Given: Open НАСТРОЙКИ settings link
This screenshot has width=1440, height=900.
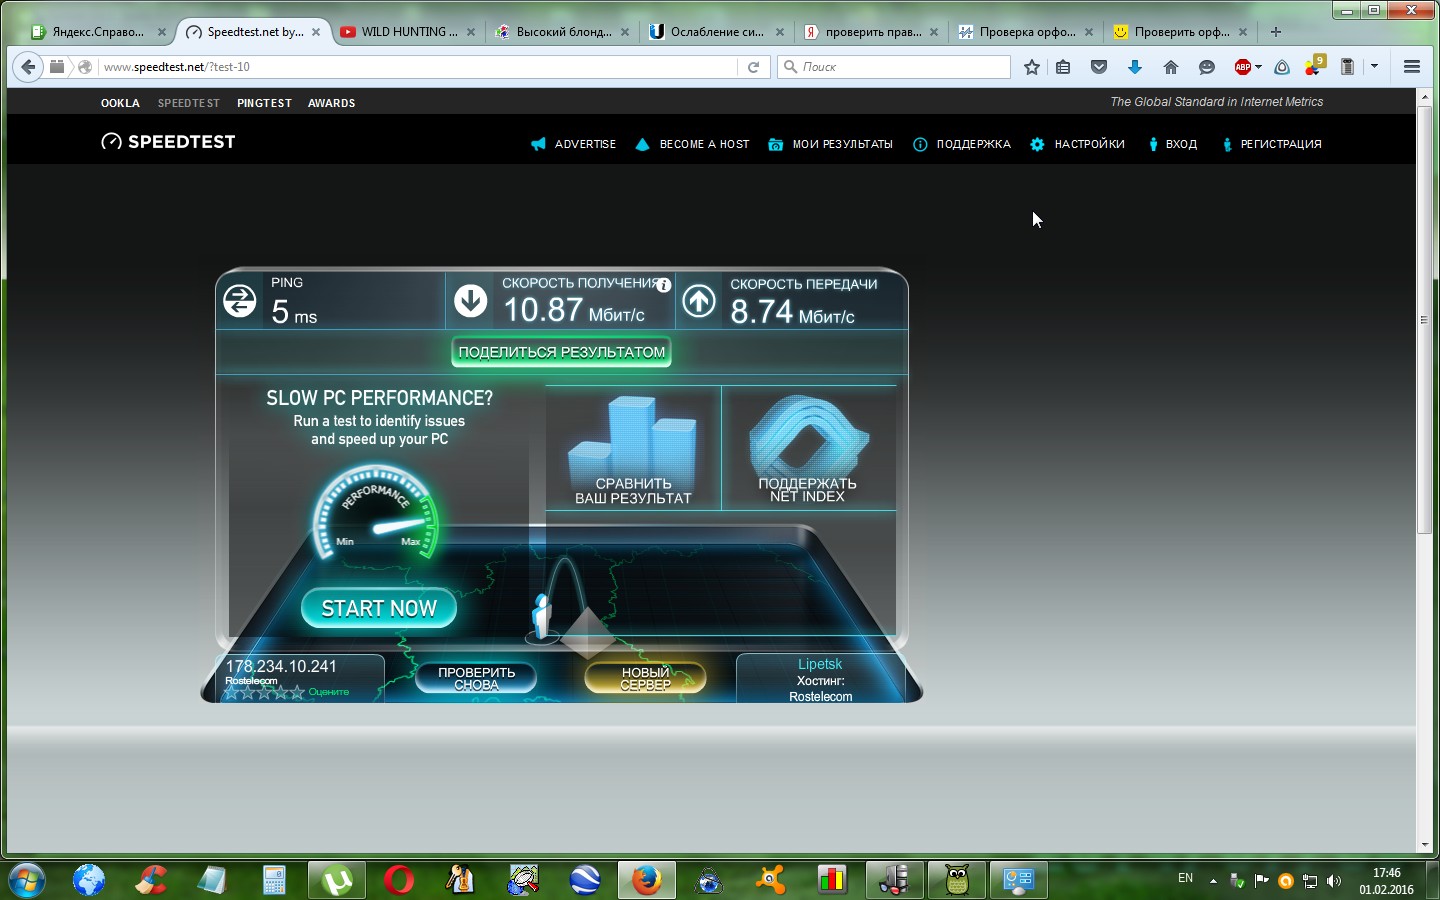Looking at the screenshot, I should point(1077,144).
